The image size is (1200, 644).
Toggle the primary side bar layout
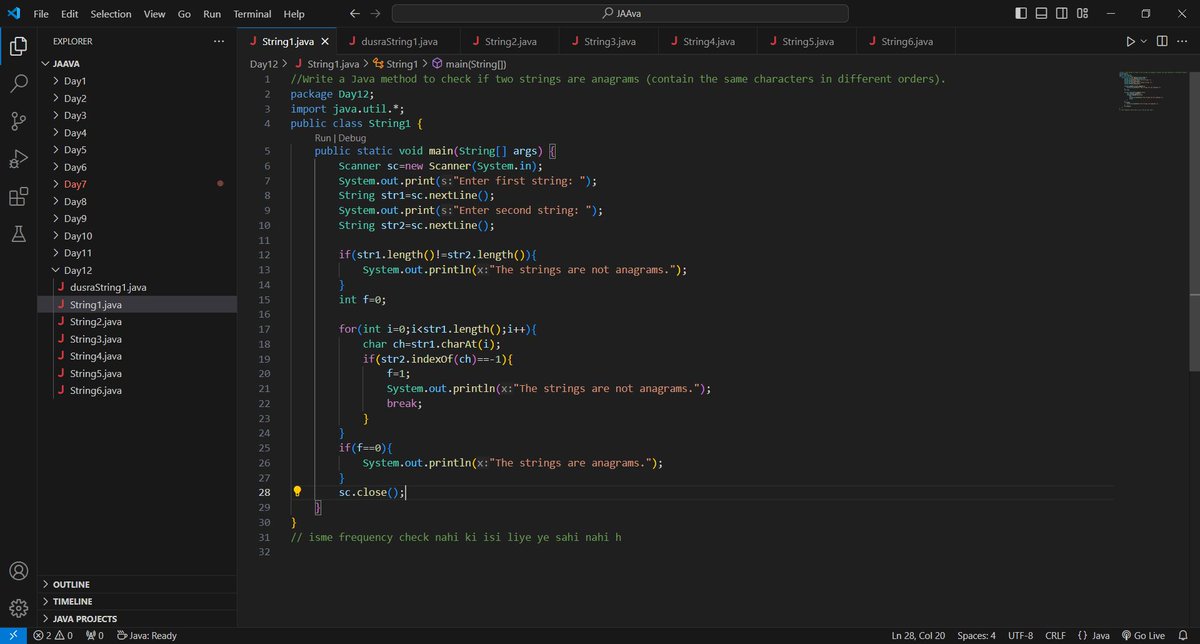coord(1020,14)
